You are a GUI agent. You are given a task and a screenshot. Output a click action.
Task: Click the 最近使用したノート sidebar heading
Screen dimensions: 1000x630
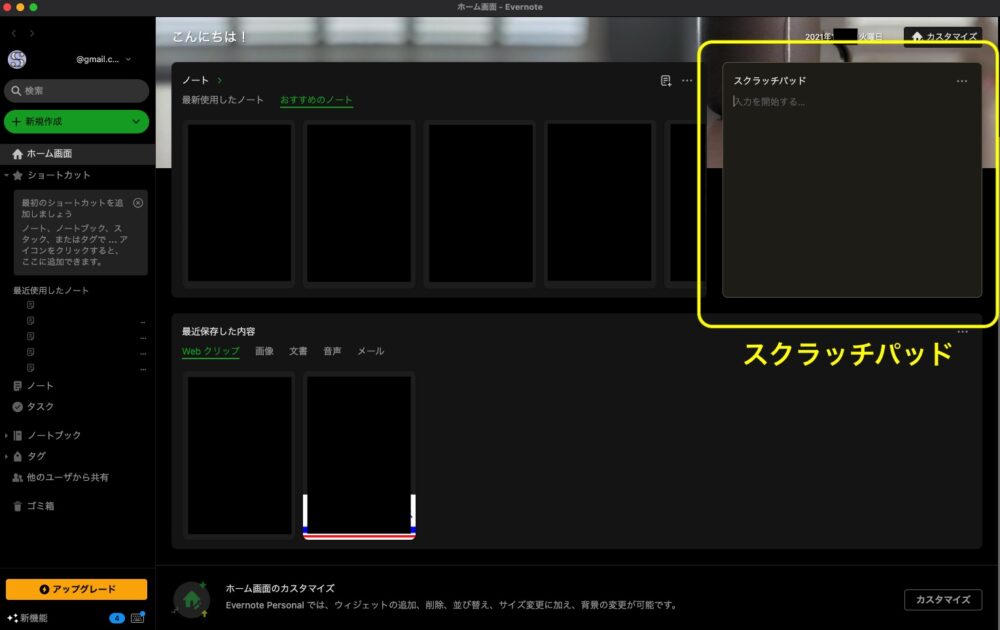51,290
